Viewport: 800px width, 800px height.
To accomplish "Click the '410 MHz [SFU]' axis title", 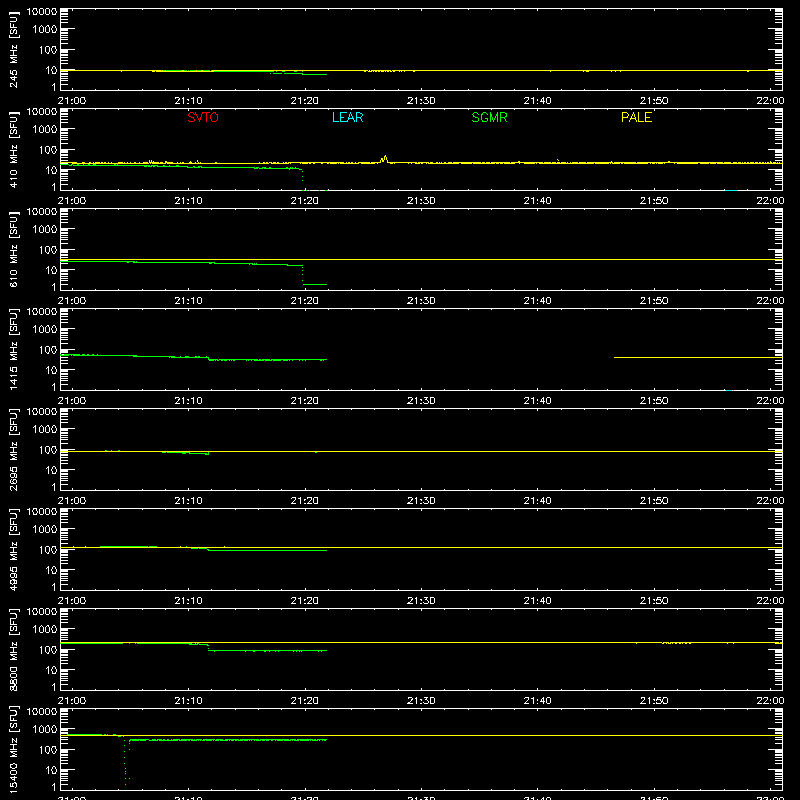I will click(x=13, y=149).
